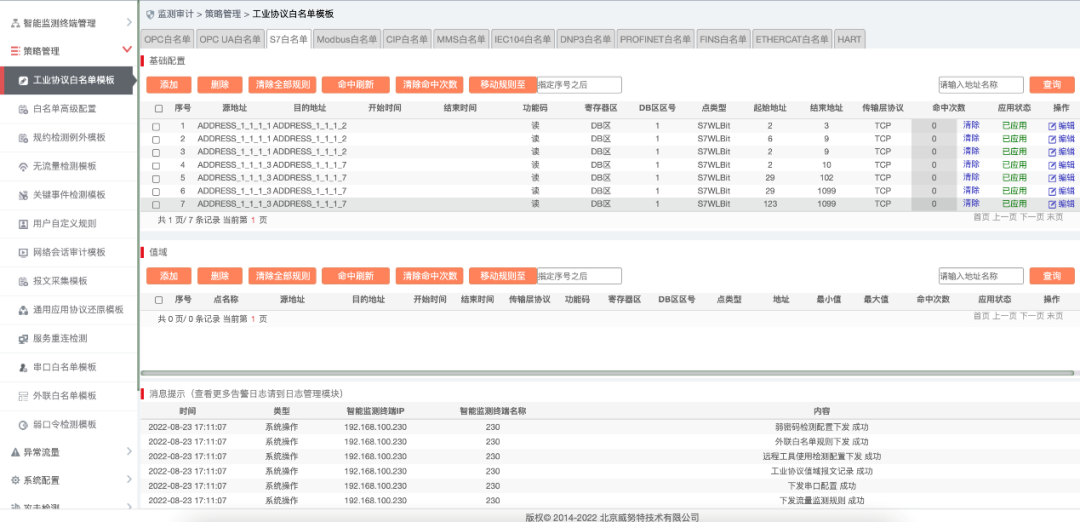Viewport: 1080px width, 522px height.
Task: Switch to the DNP3白名单 tab
Action: coord(585,39)
